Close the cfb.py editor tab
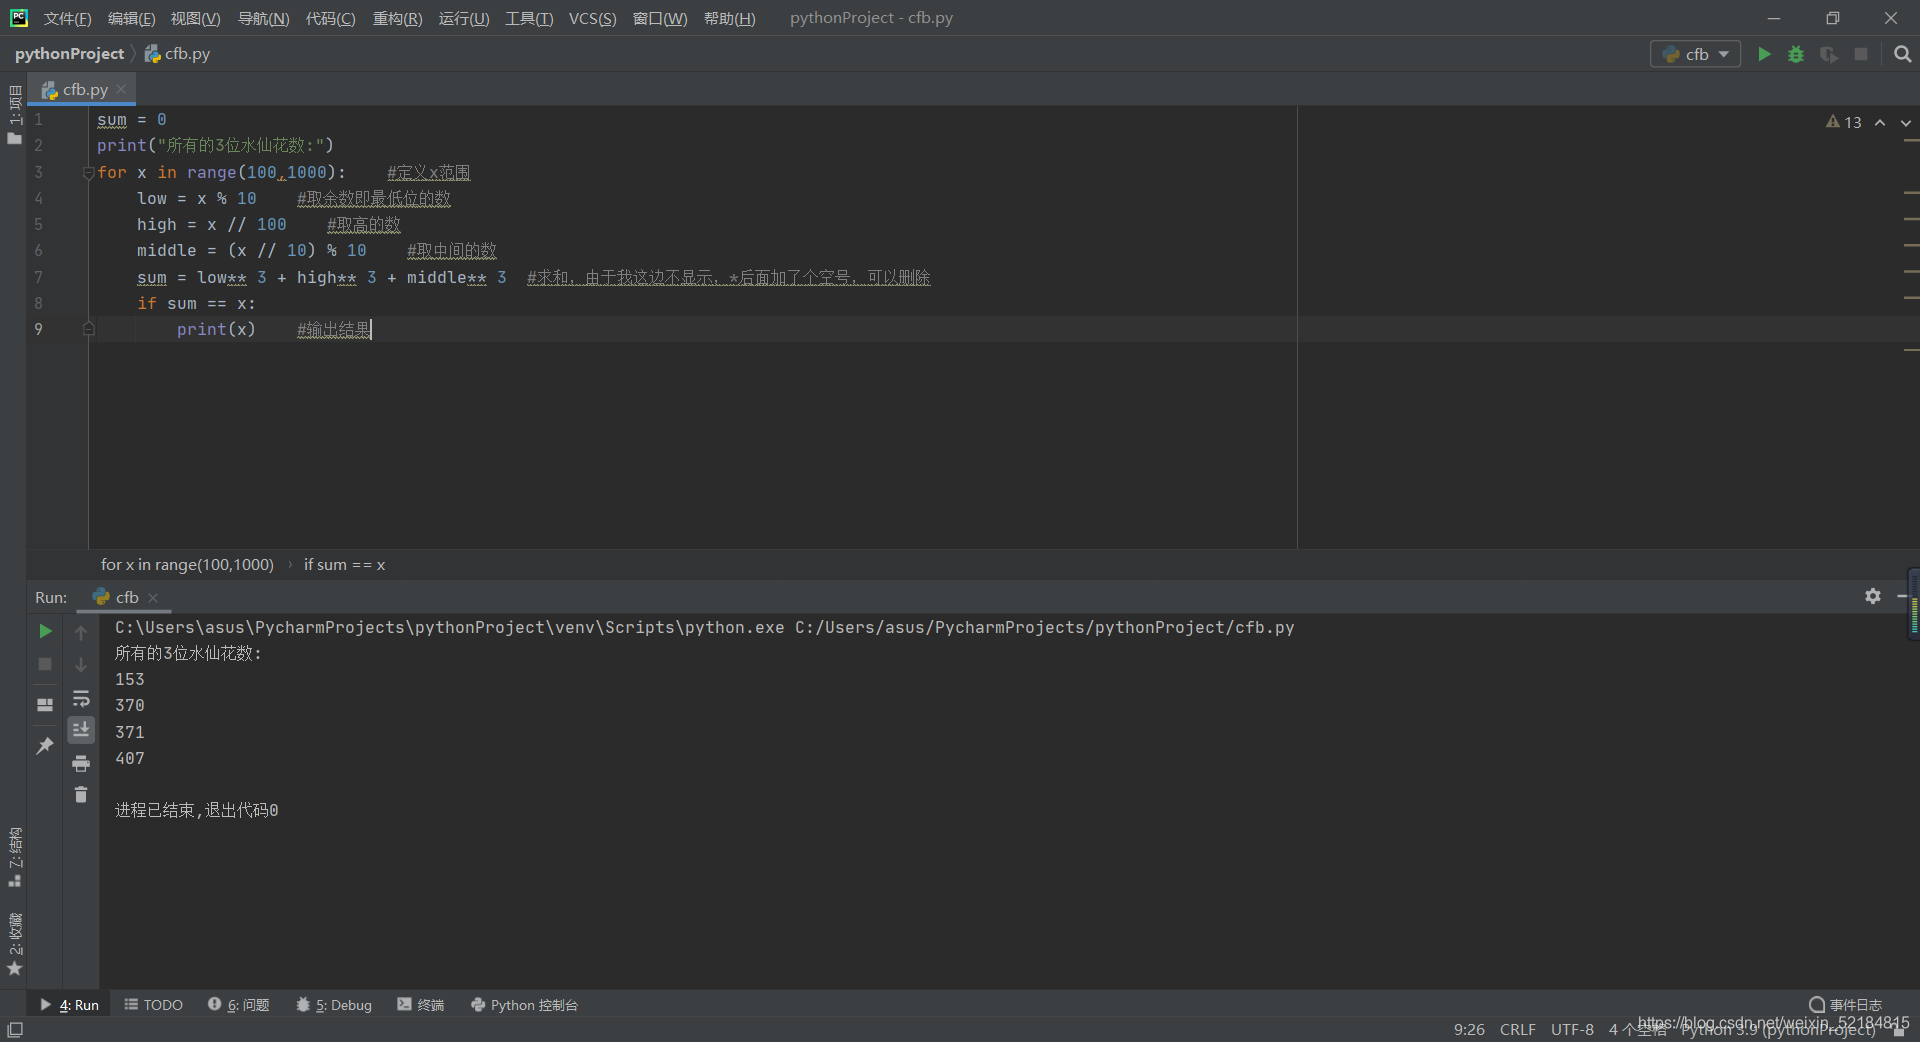Screen dimensions: 1920x1042 (121, 89)
